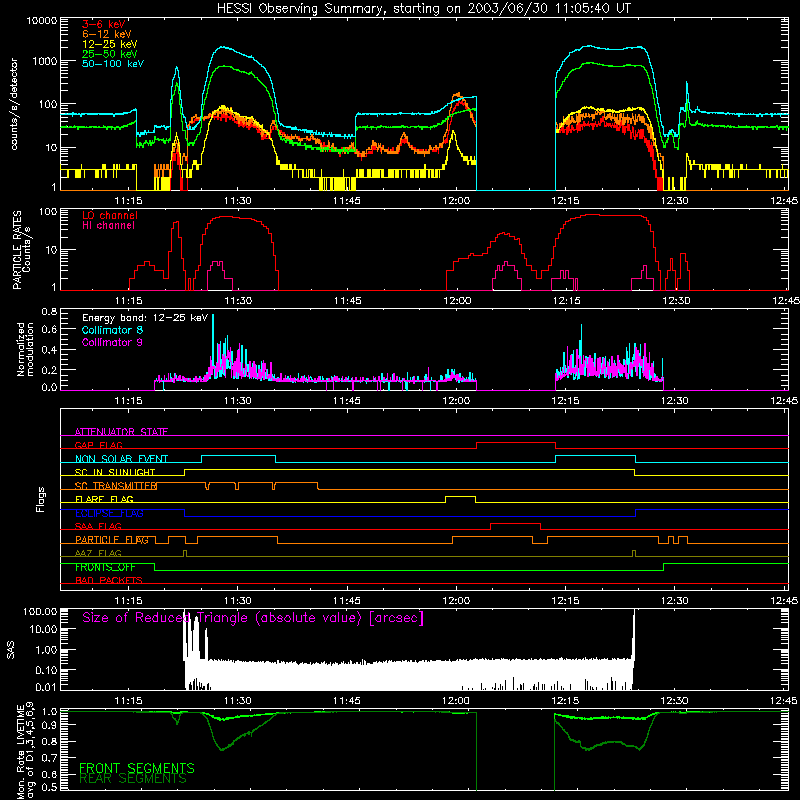Click the 10000 tick label on count-rate axis
This screenshot has width=800, height=800.
click(42, 21)
